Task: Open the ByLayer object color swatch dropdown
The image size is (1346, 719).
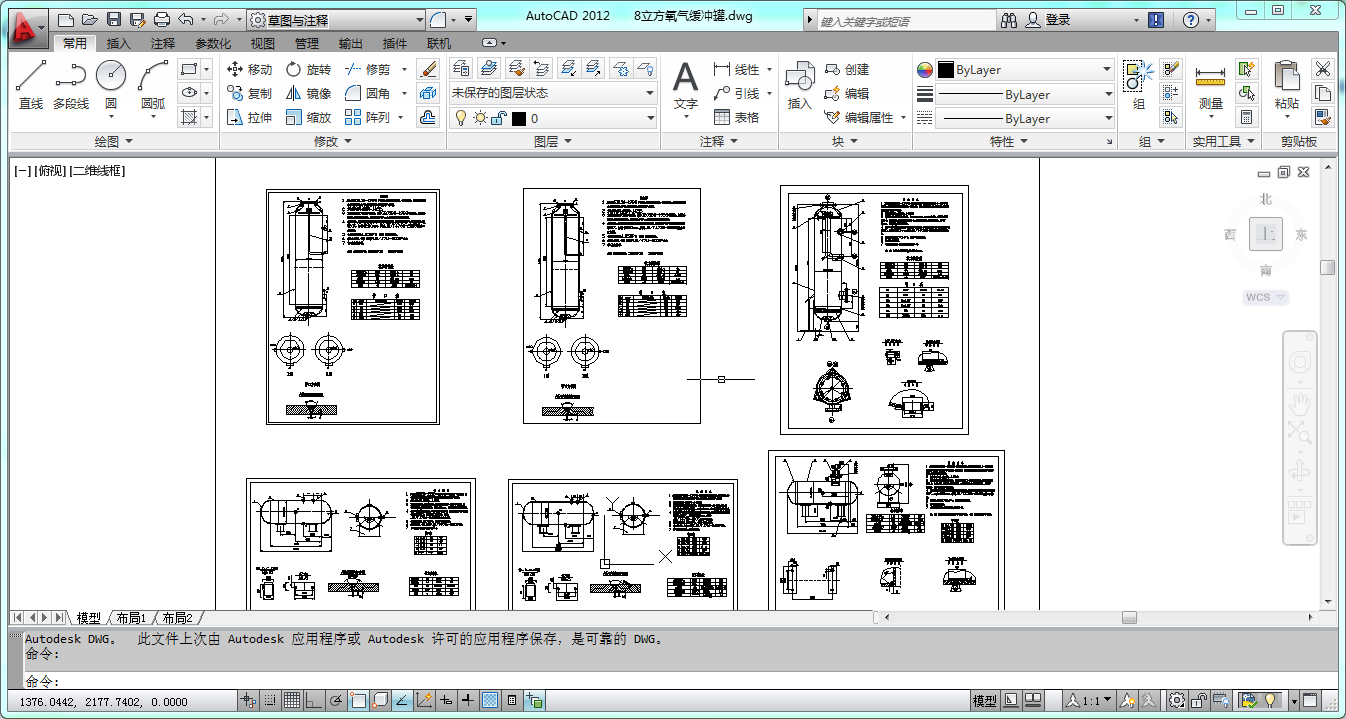Action: click(1026, 70)
